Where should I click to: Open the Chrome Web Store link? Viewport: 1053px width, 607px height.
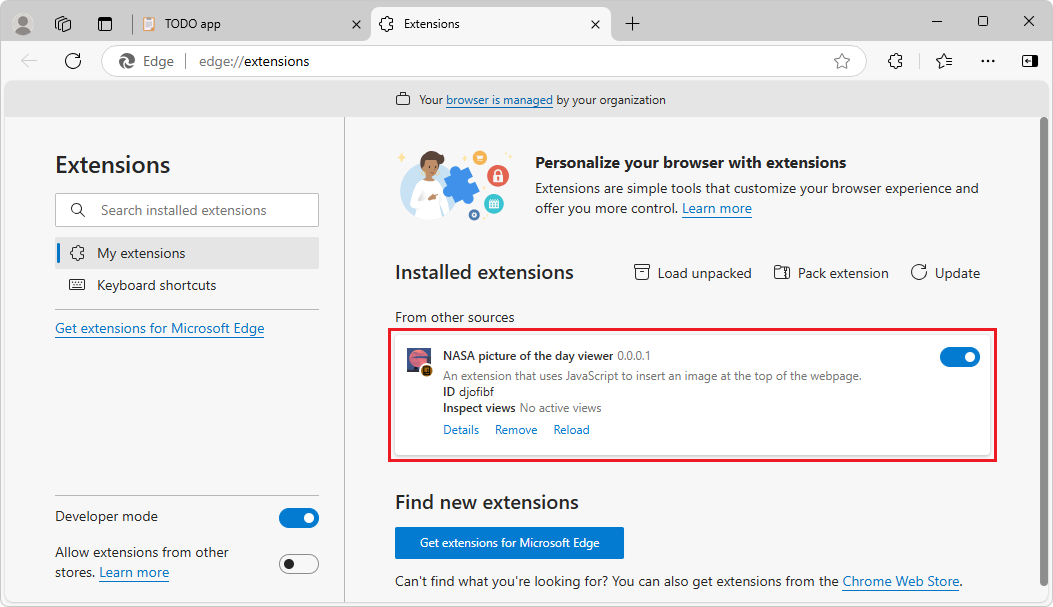click(x=899, y=581)
